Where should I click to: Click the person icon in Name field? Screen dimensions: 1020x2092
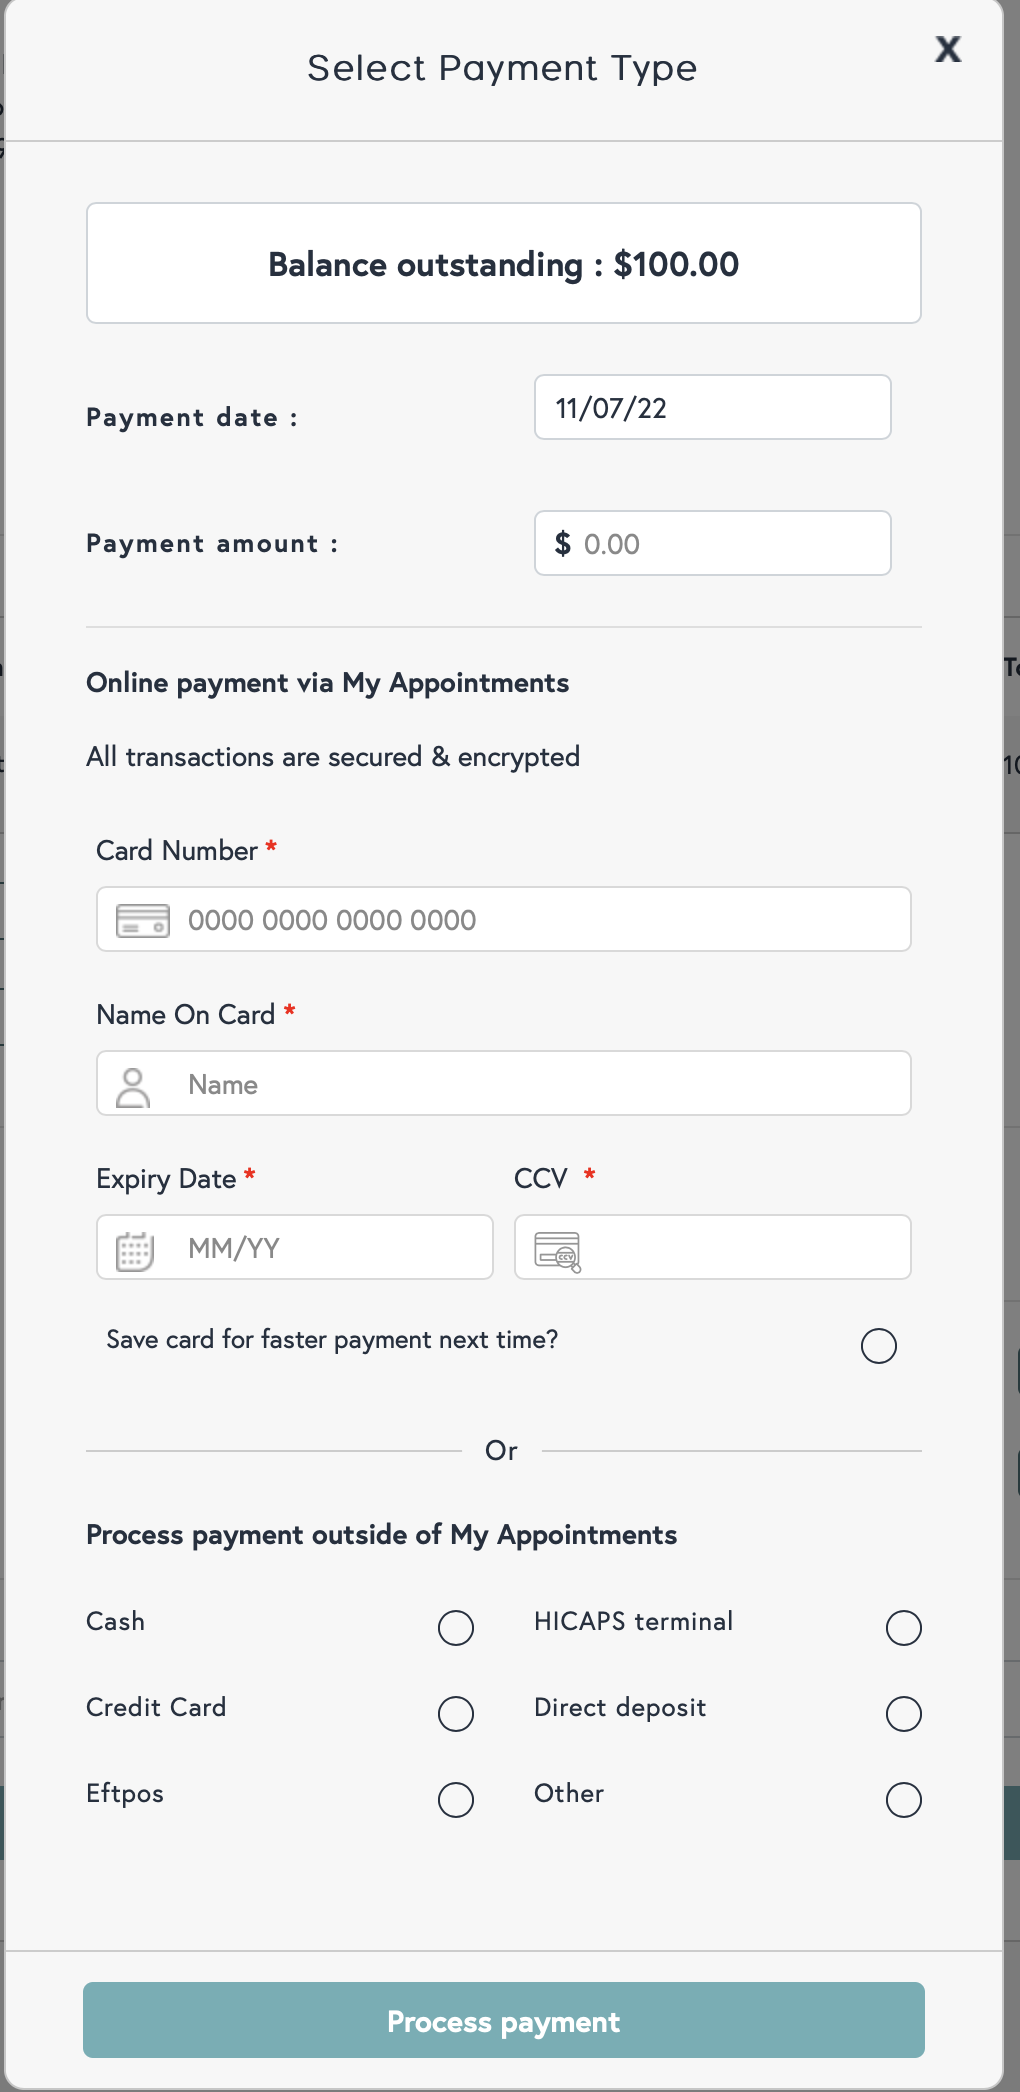click(133, 1086)
